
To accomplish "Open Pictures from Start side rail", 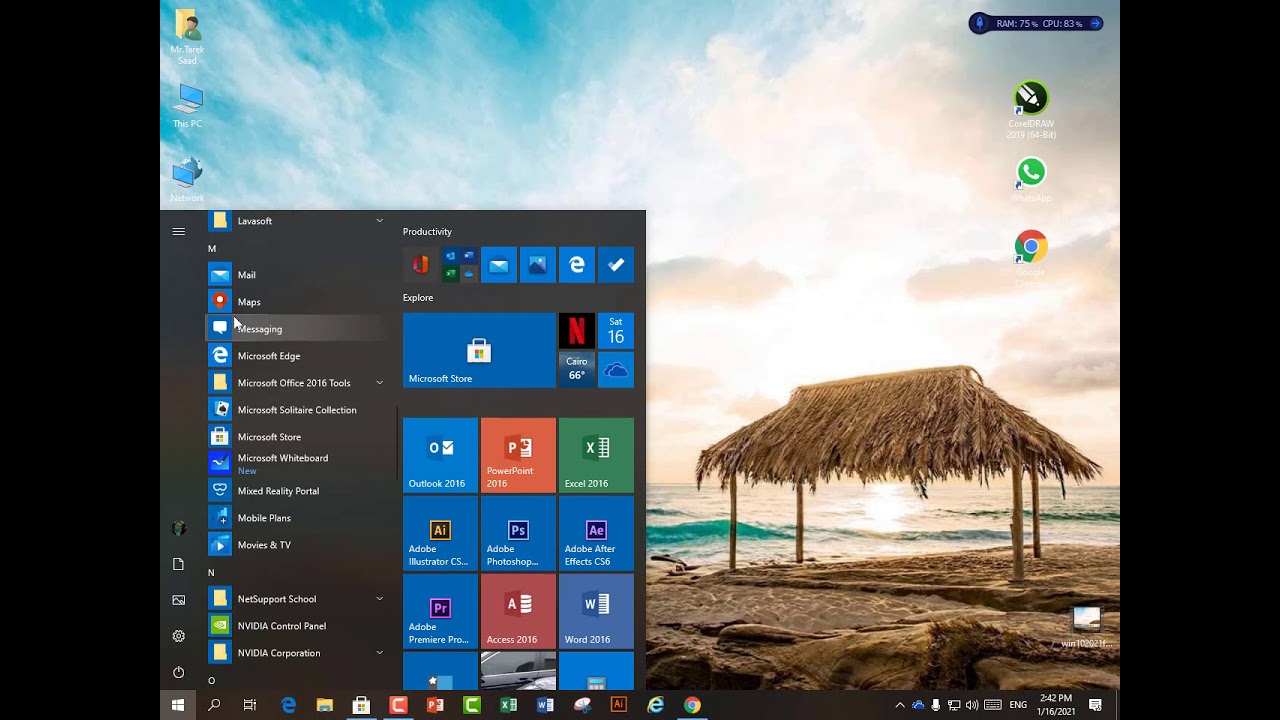I will pos(179,600).
